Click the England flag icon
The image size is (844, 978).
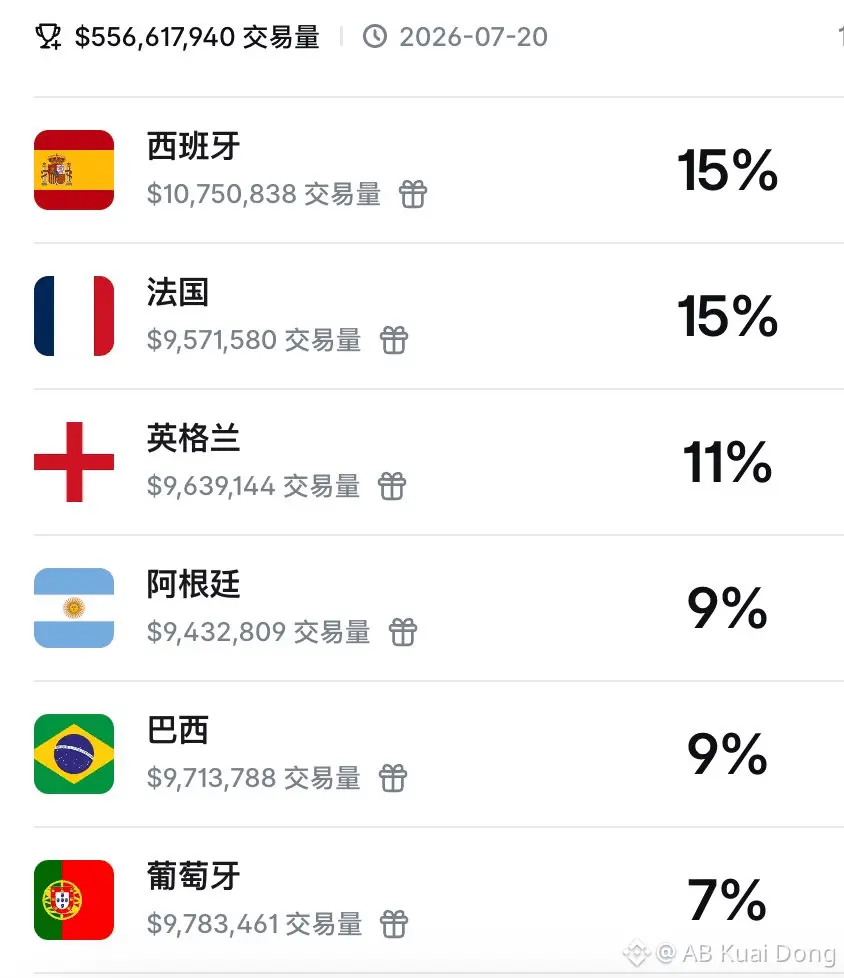pyautogui.click(x=74, y=462)
